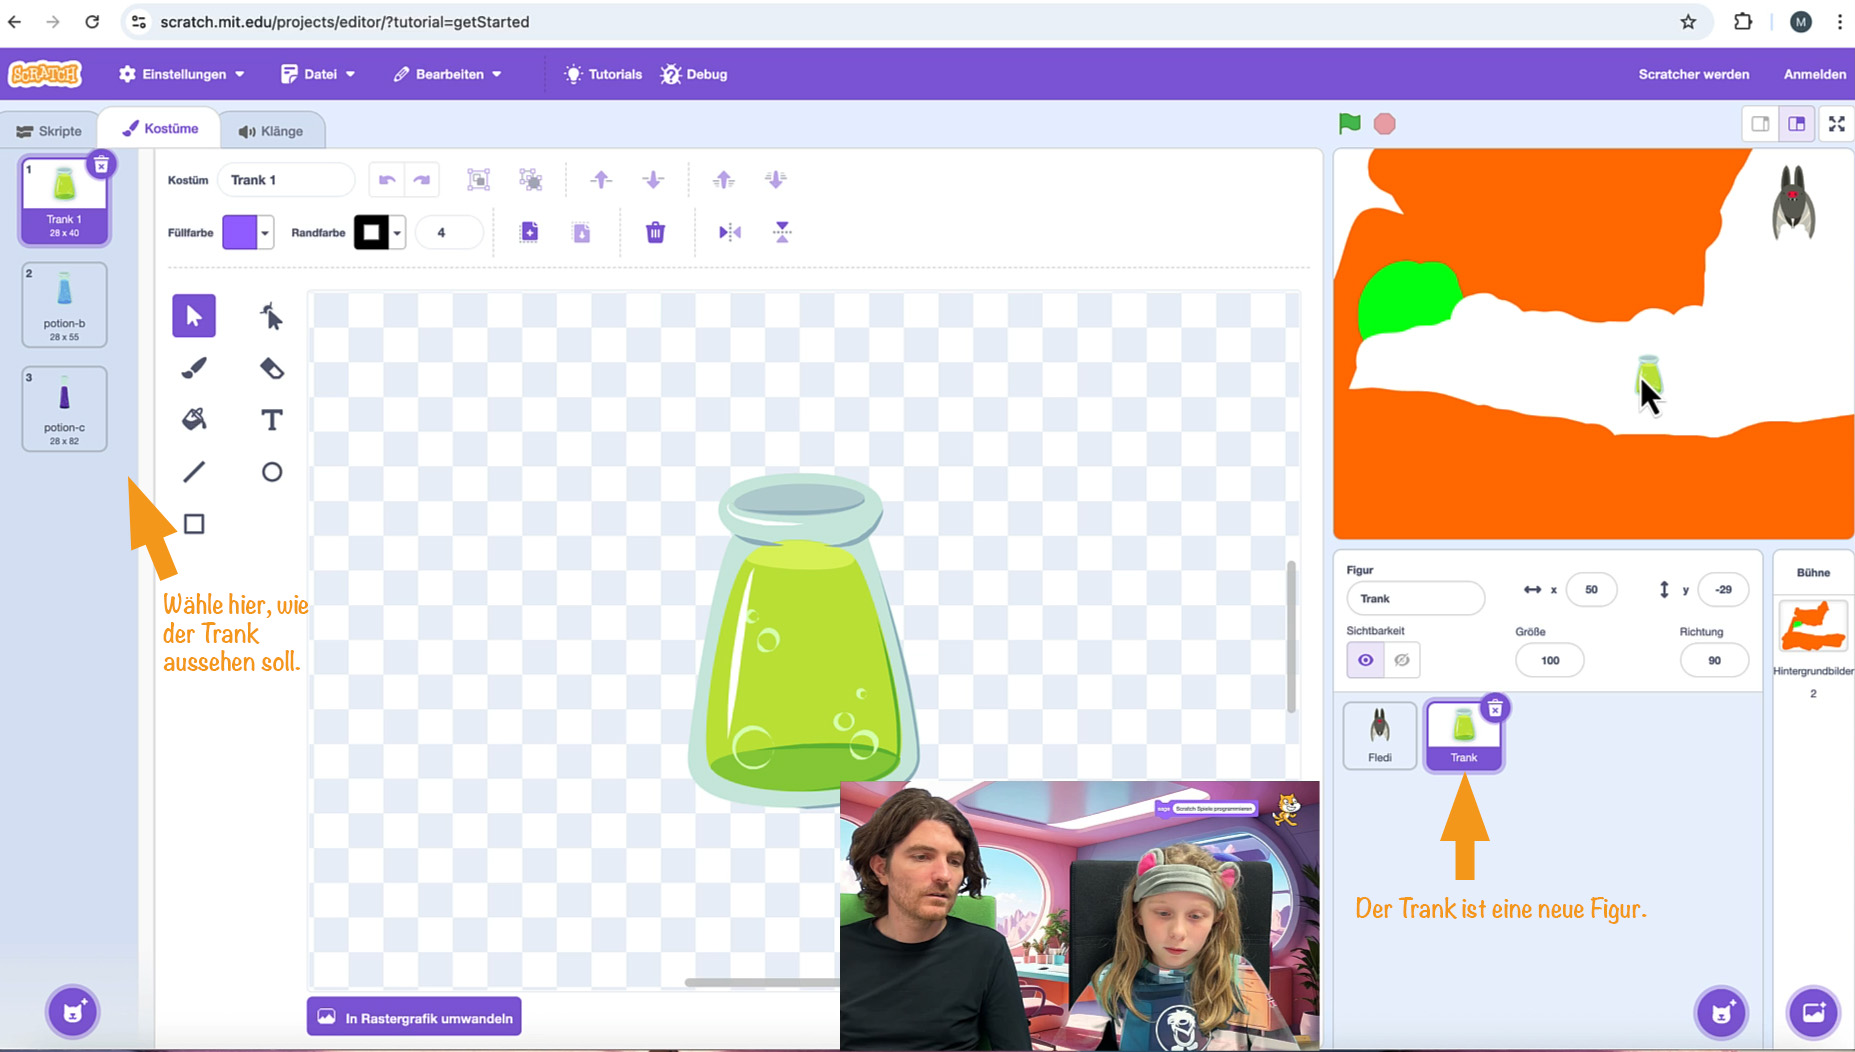Click the trash Delete icon in toolbar
This screenshot has height=1052, width=1855.
tap(655, 233)
